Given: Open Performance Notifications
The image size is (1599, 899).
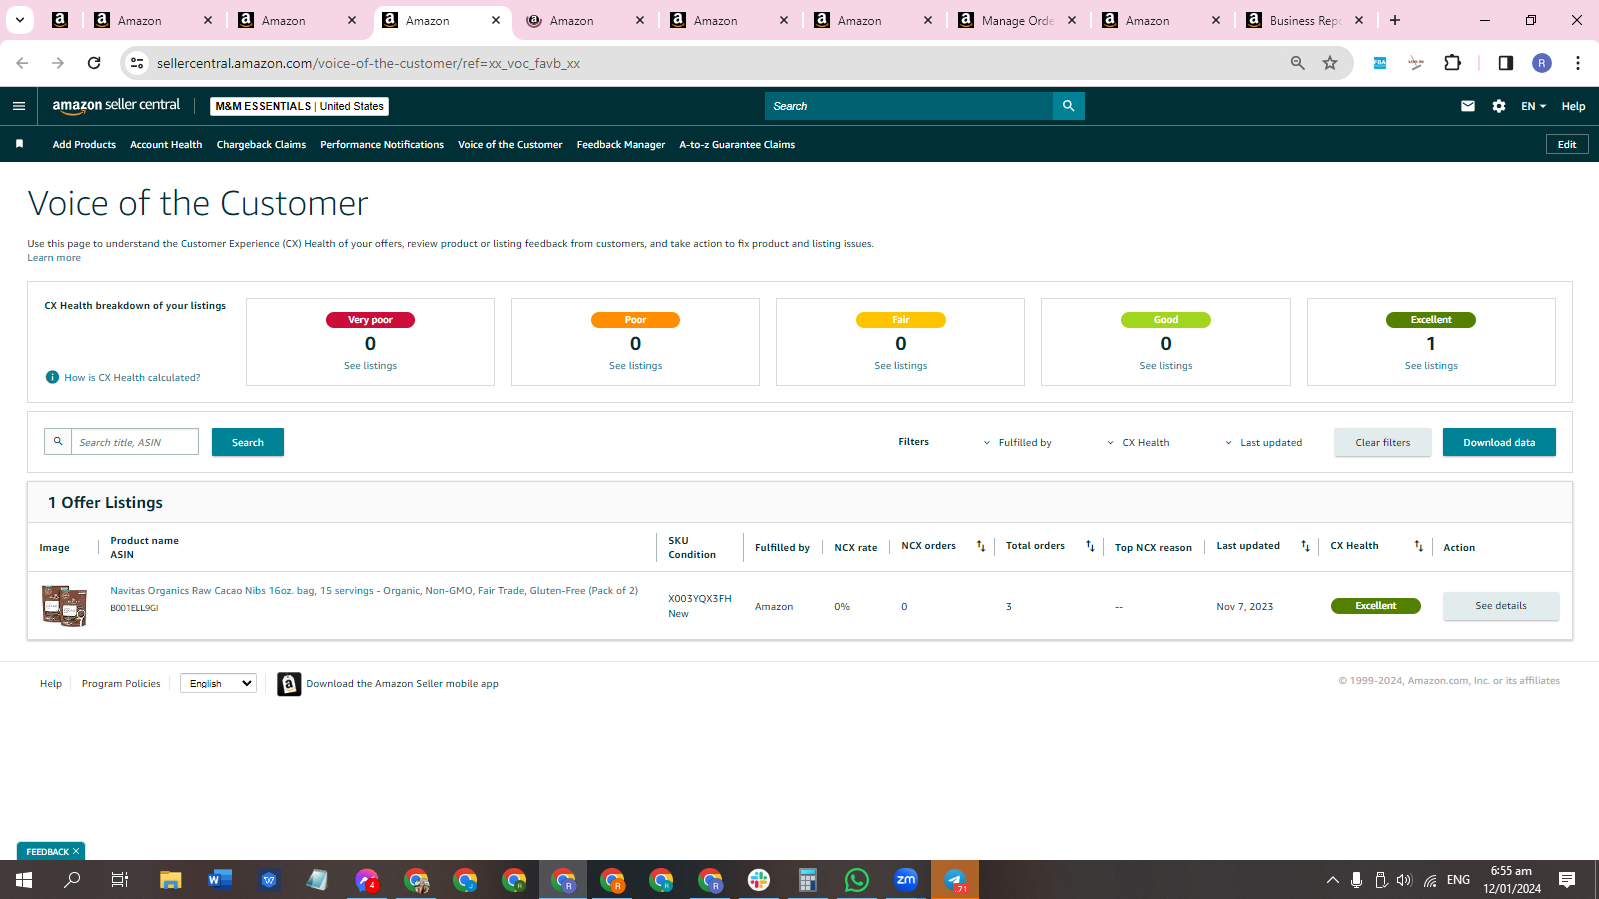Looking at the screenshot, I should coord(382,145).
